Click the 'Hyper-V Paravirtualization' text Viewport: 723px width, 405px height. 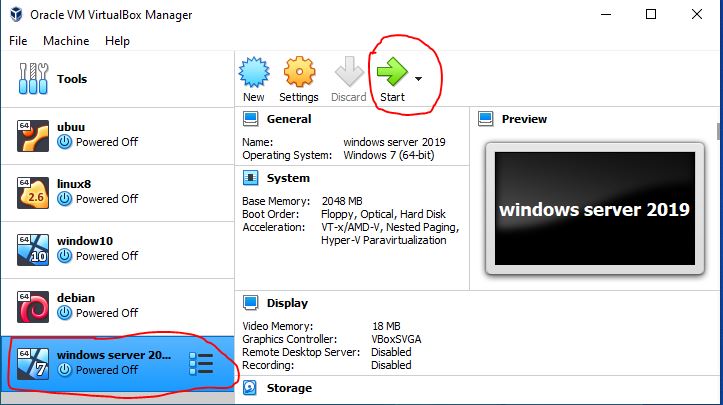pyautogui.click(x=384, y=240)
